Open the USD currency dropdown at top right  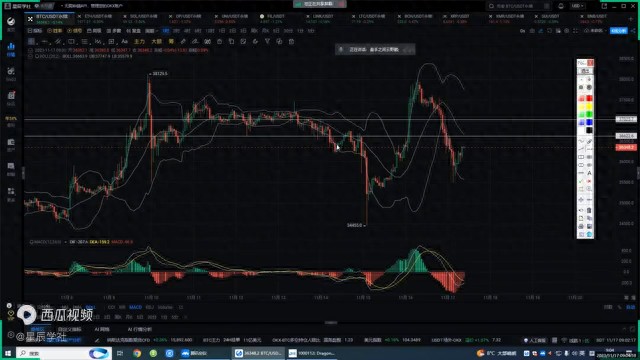[x=578, y=6]
